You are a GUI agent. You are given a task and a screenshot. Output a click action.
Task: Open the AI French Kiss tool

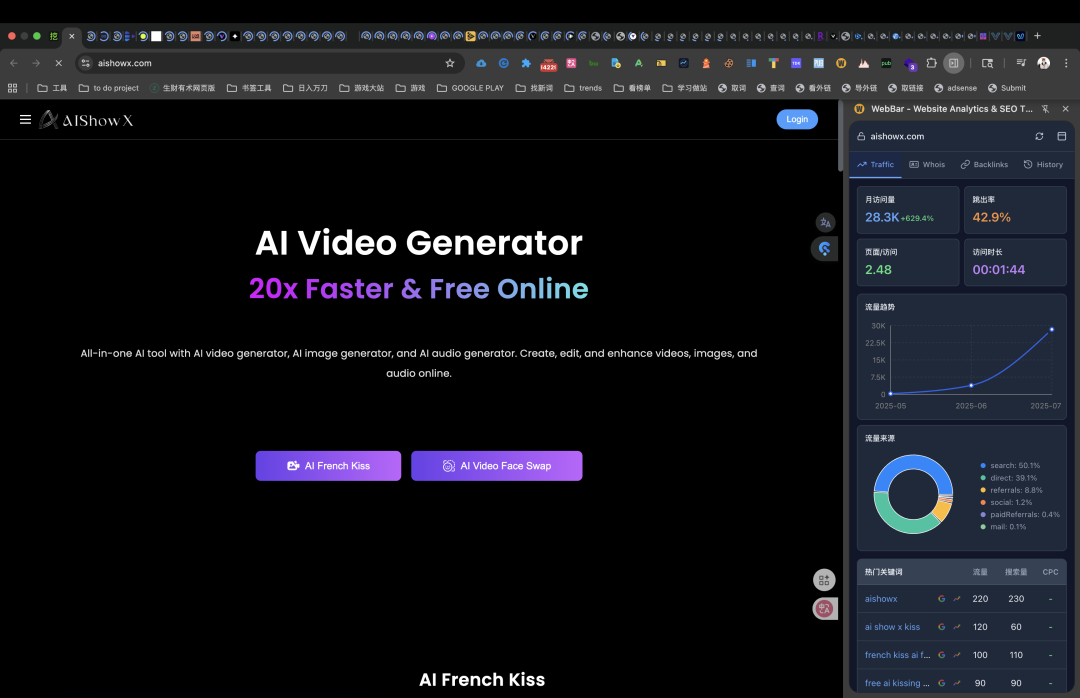coord(328,466)
